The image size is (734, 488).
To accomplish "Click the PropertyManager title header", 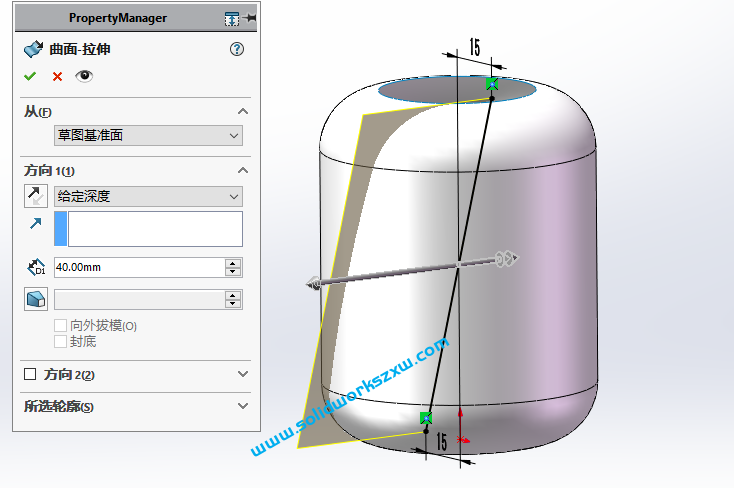I will pos(117,18).
